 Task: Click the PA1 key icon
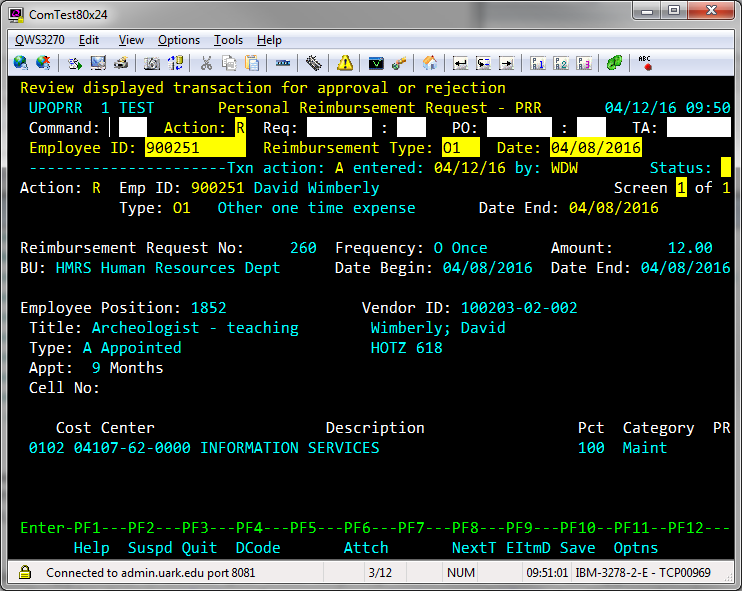(538, 63)
